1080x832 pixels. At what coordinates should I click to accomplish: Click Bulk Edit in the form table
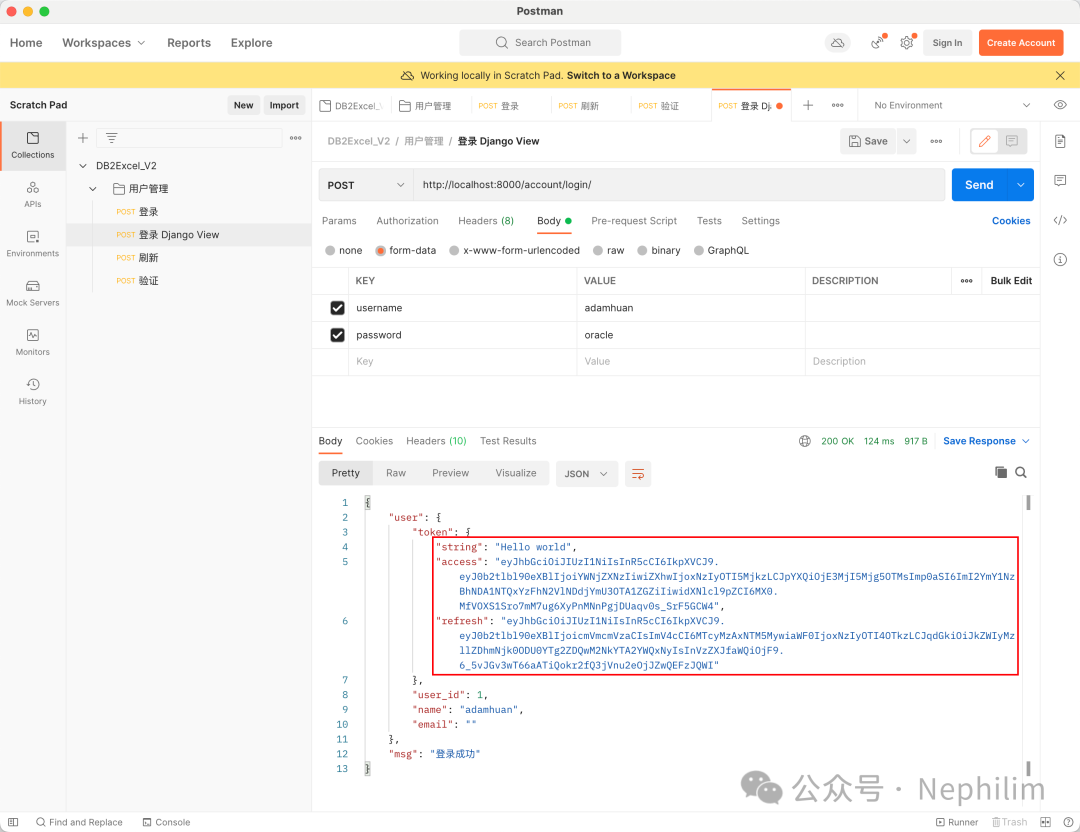[1010, 281]
